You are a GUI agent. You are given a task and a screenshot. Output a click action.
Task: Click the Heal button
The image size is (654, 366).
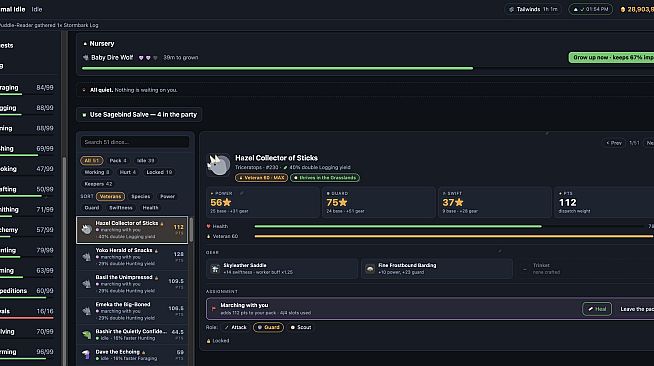(x=597, y=309)
